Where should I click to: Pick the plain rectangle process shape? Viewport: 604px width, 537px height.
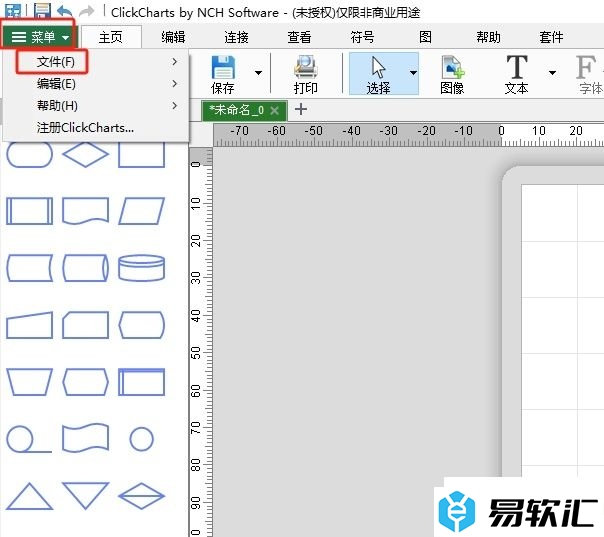coord(141,154)
